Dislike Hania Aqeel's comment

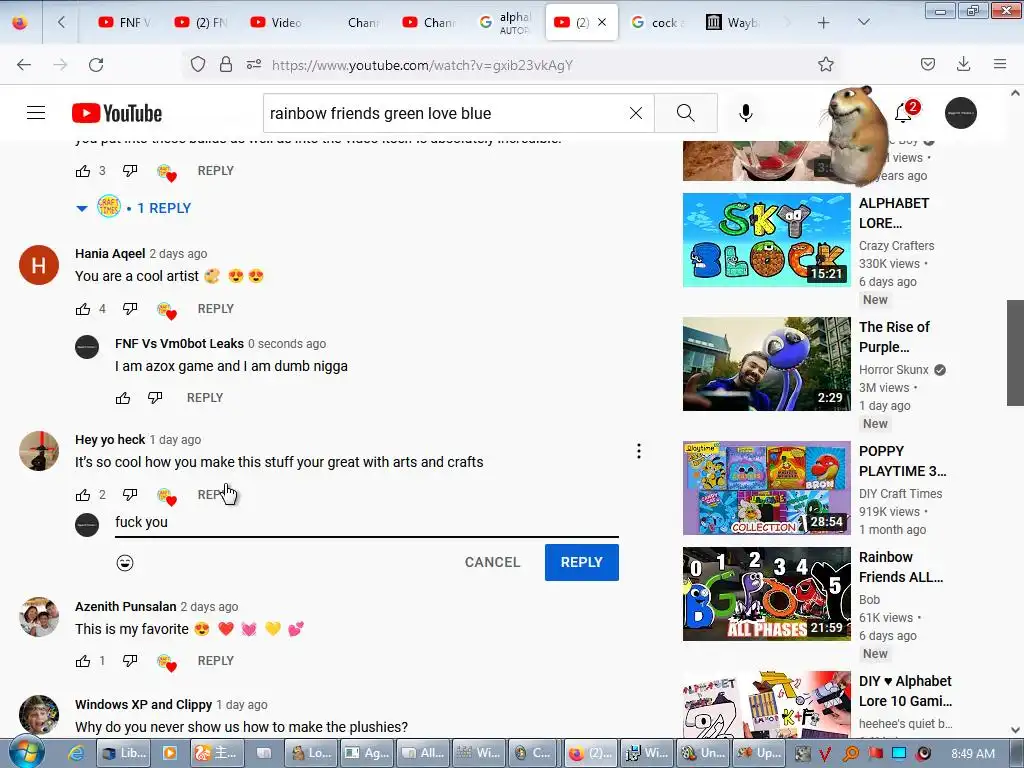(x=130, y=309)
